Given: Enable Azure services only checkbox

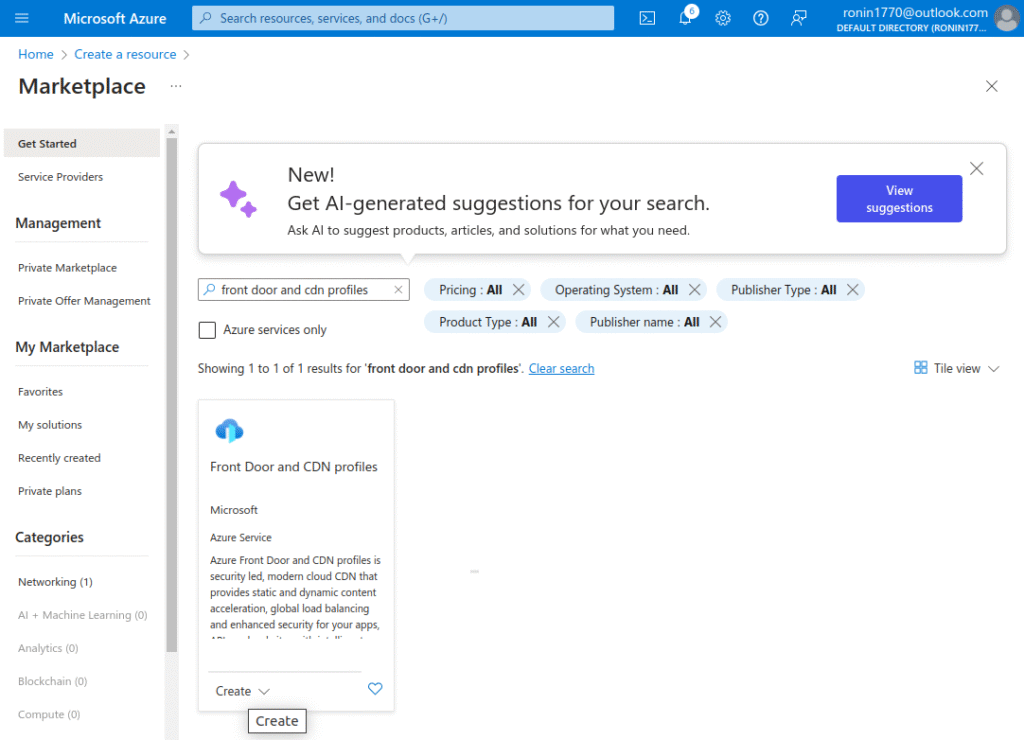Looking at the screenshot, I should pyautogui.click(x=207, y=330).
